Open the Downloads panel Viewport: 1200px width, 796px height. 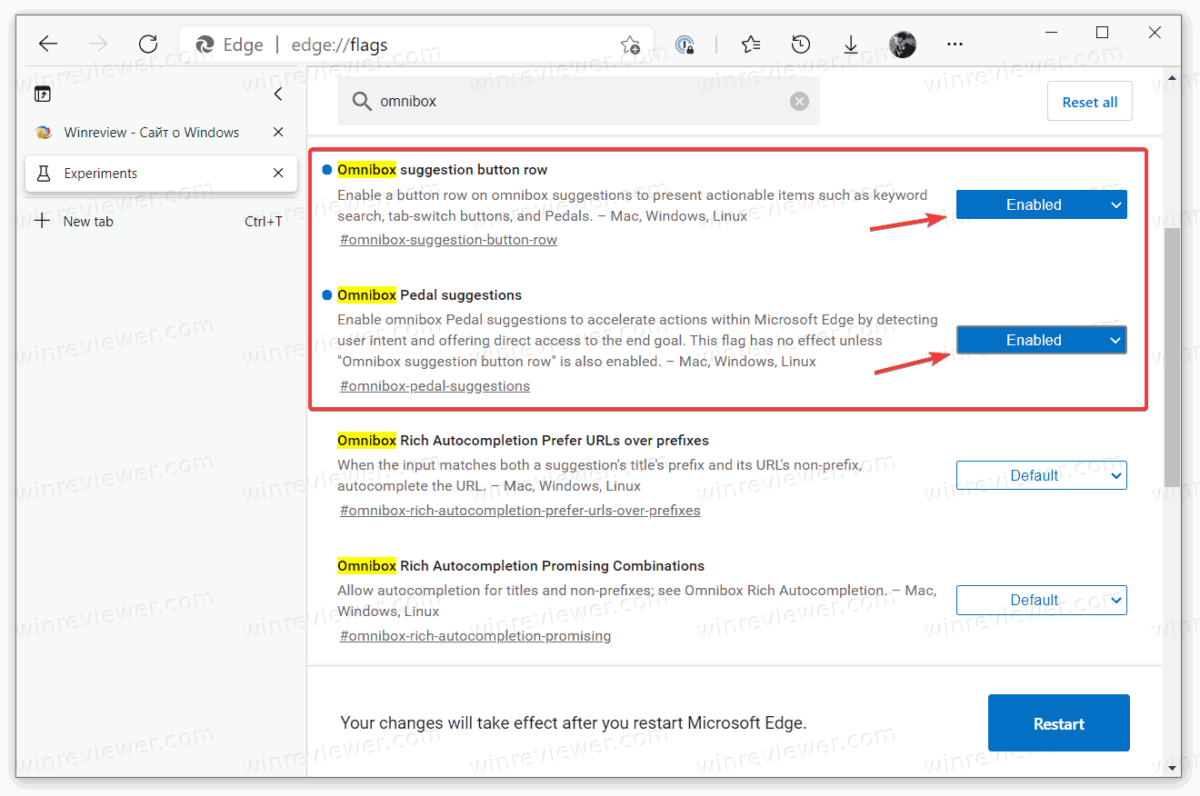coord(850,44)
